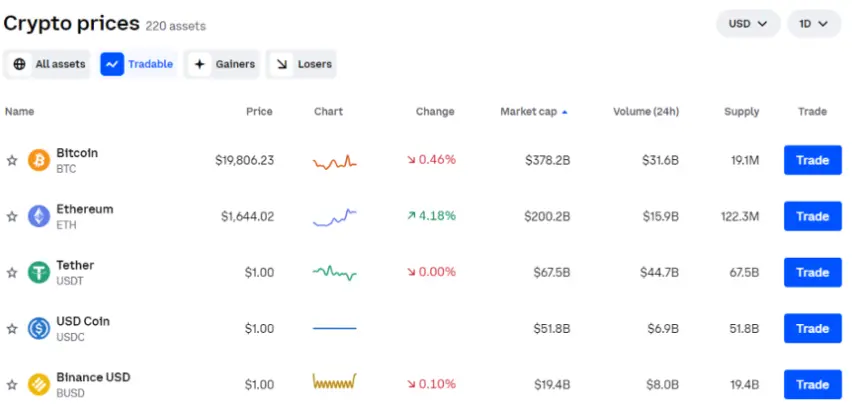Open the Tether asset name link
This screenshot has width=852, height=407.
click(x=75, y=265)
